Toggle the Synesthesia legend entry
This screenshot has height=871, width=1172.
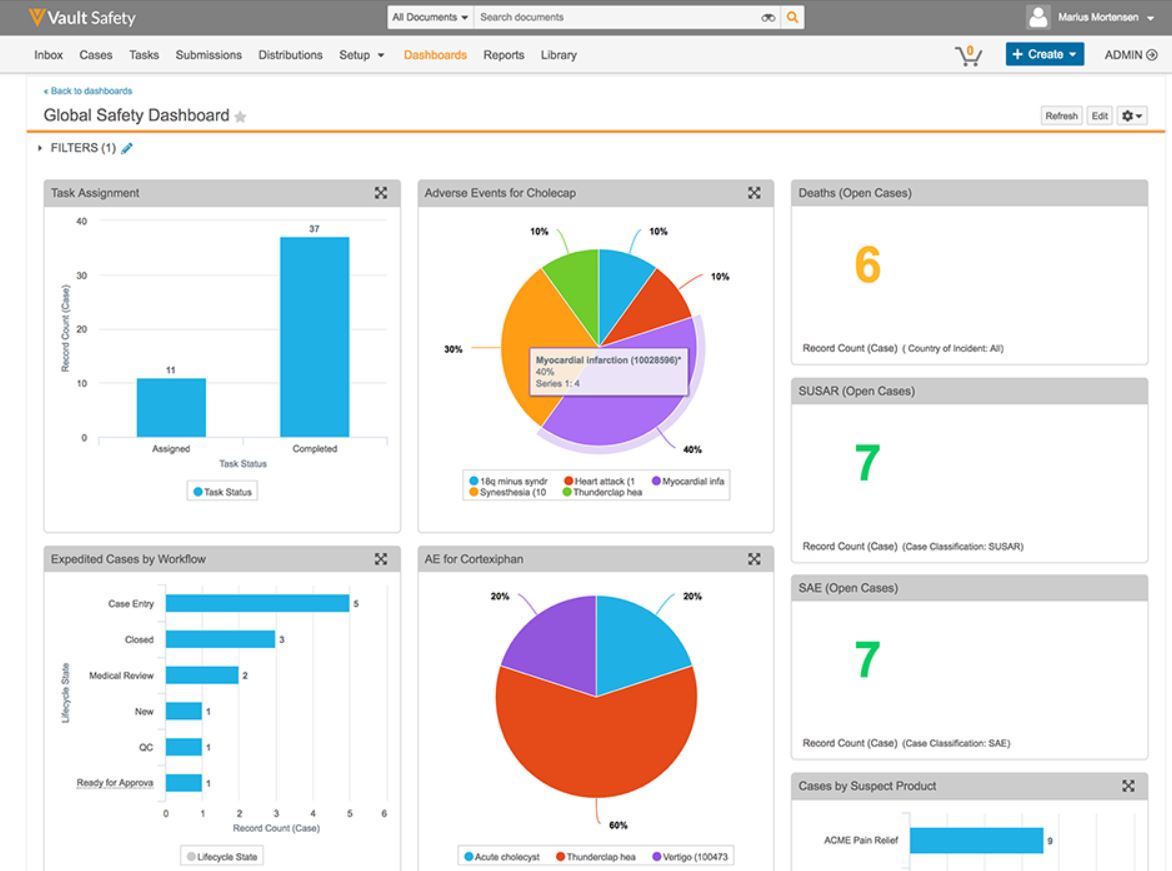pyautogui.click(x=508, y=492)
